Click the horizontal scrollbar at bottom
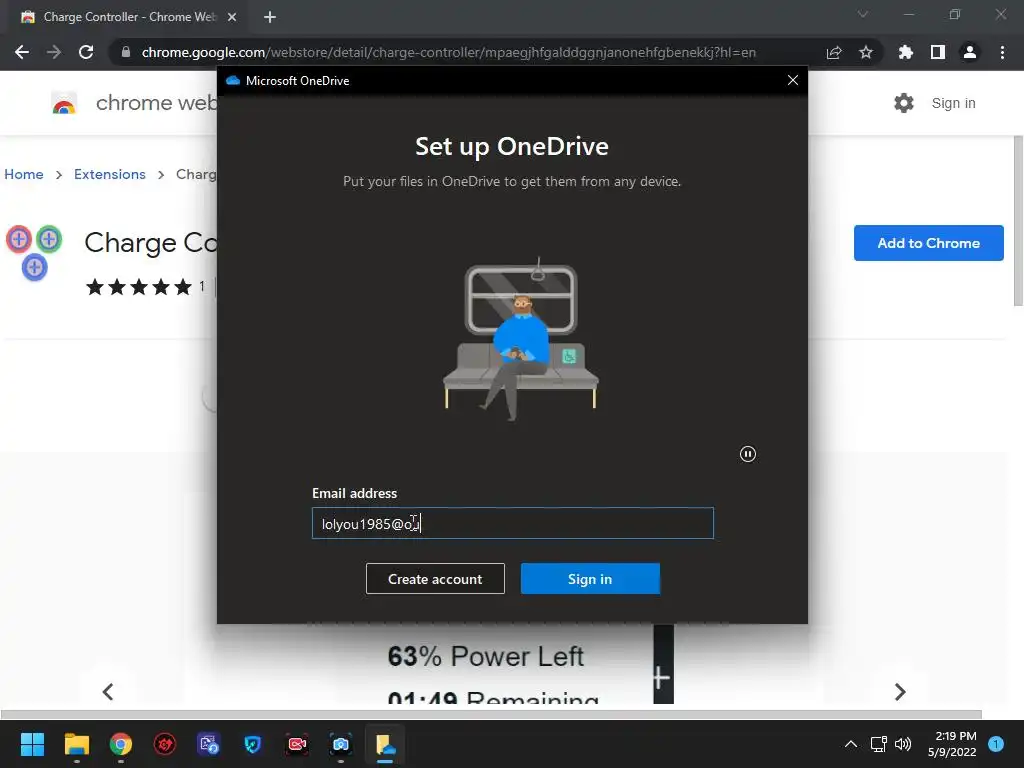The image size is (1024, 768). [x=491, y=714]
